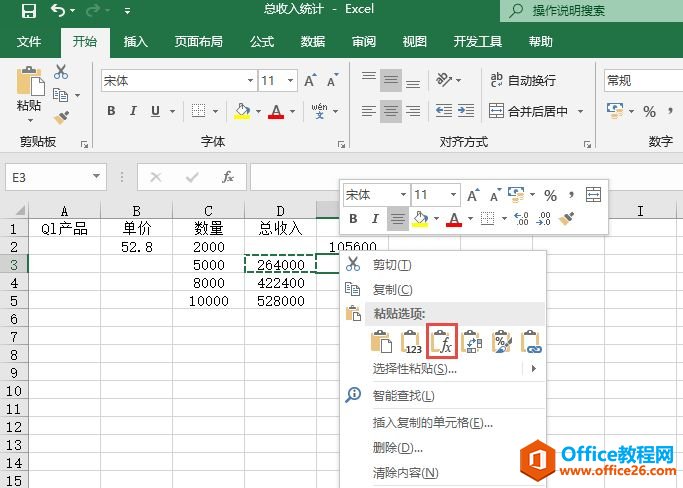Toggle Wrap Text (自动换行)
Image resolution: width=683 pixels, height=488 pixels.
tap(523, 80)
